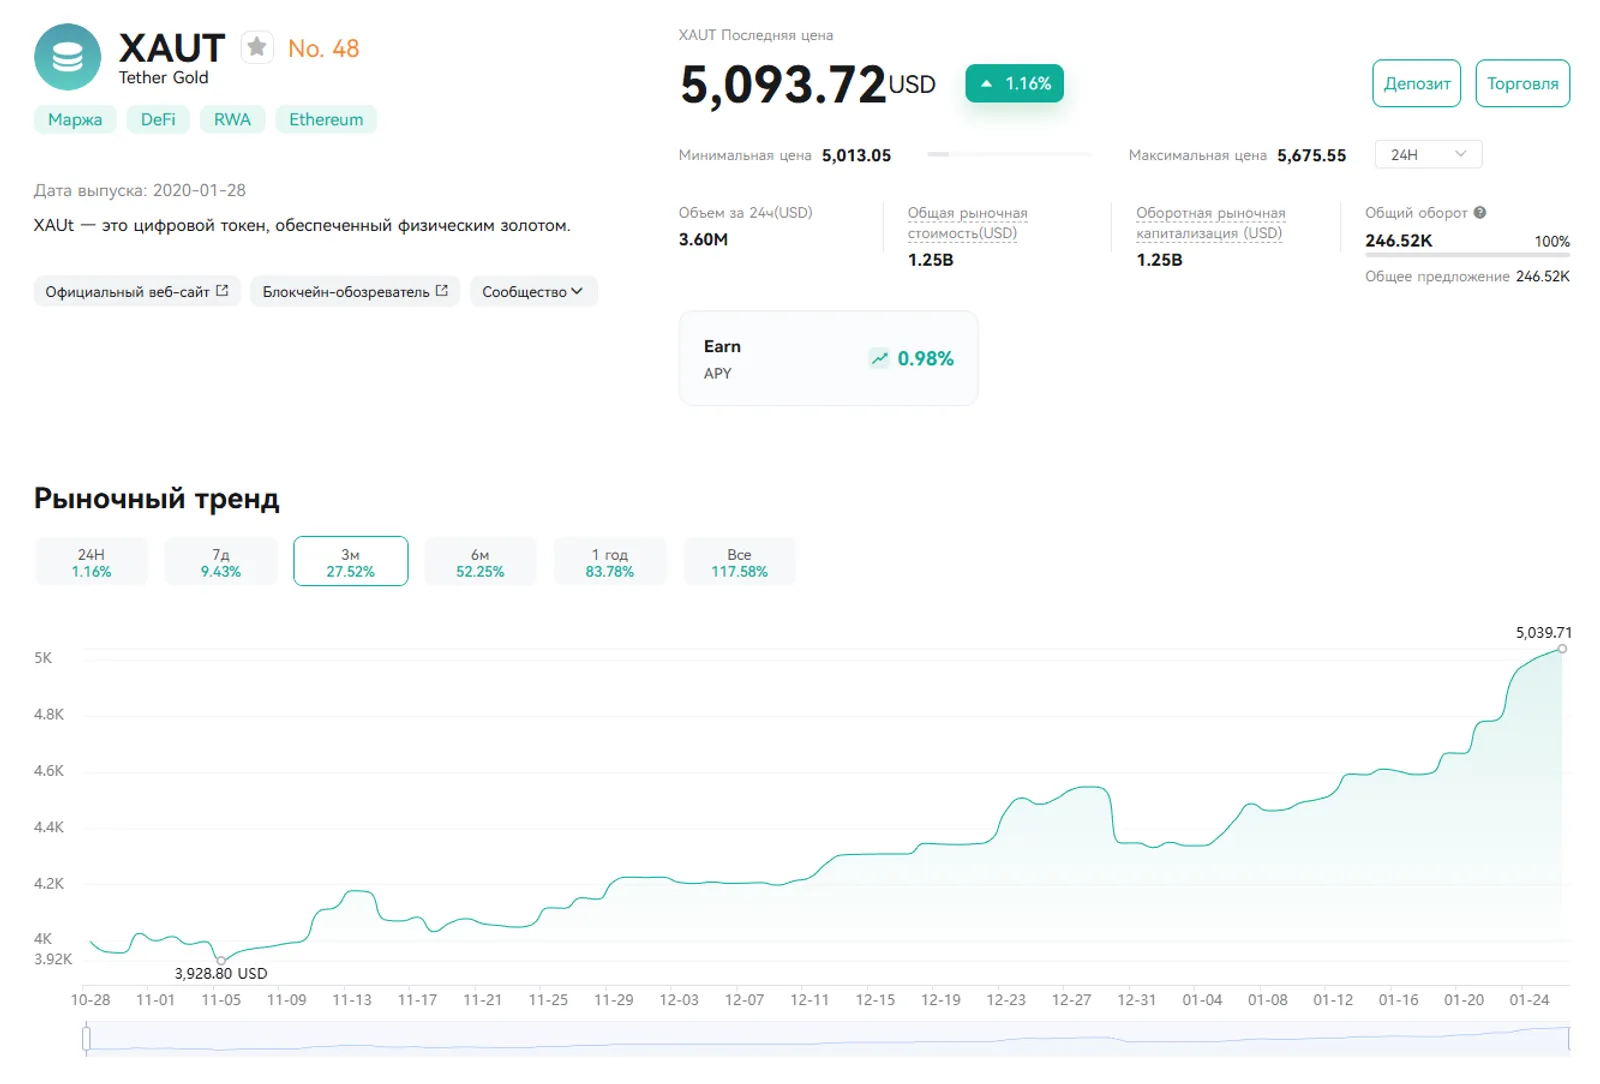
Task: Click the 3.60M 24h volume value
Action: pos(703,239)
